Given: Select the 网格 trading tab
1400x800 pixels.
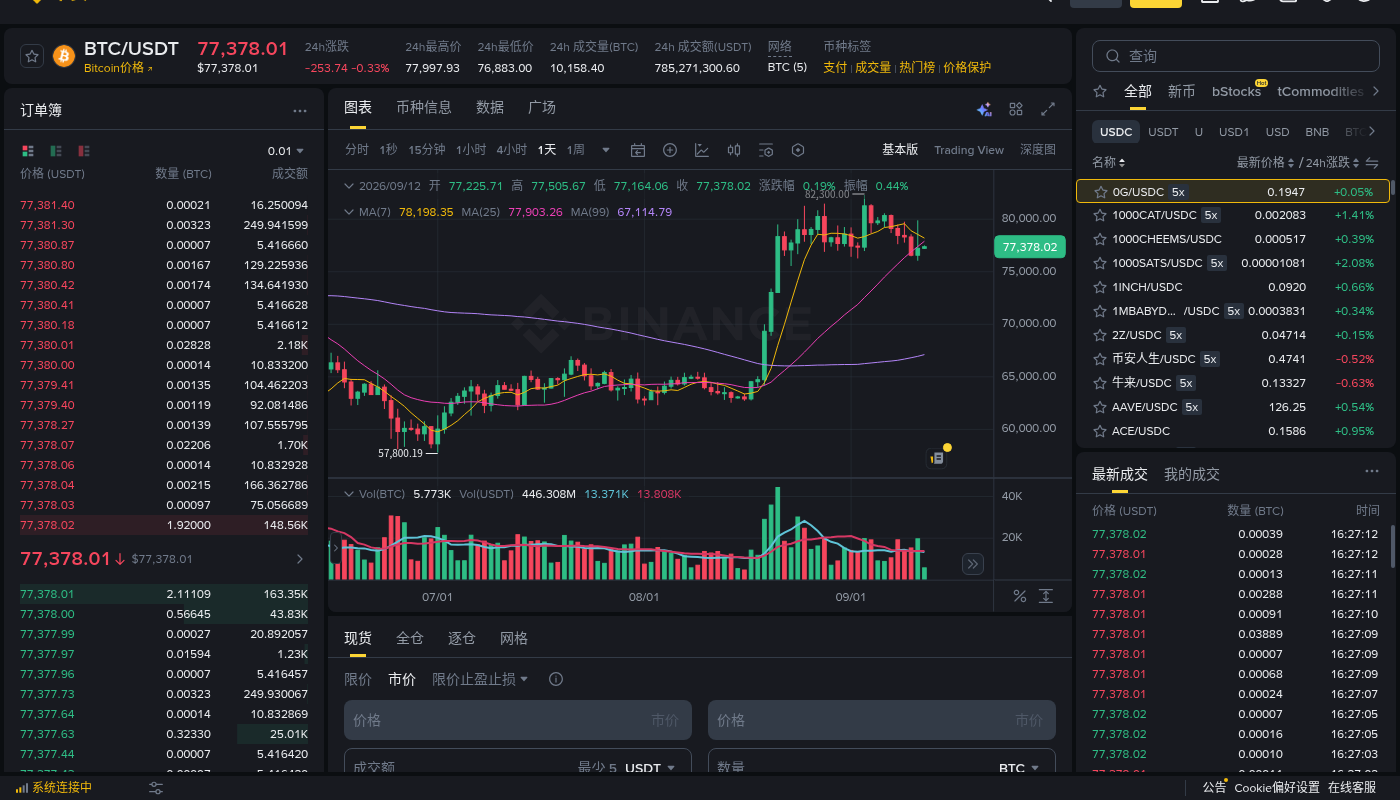Looking at the screenshot, I should pos(514,638).
